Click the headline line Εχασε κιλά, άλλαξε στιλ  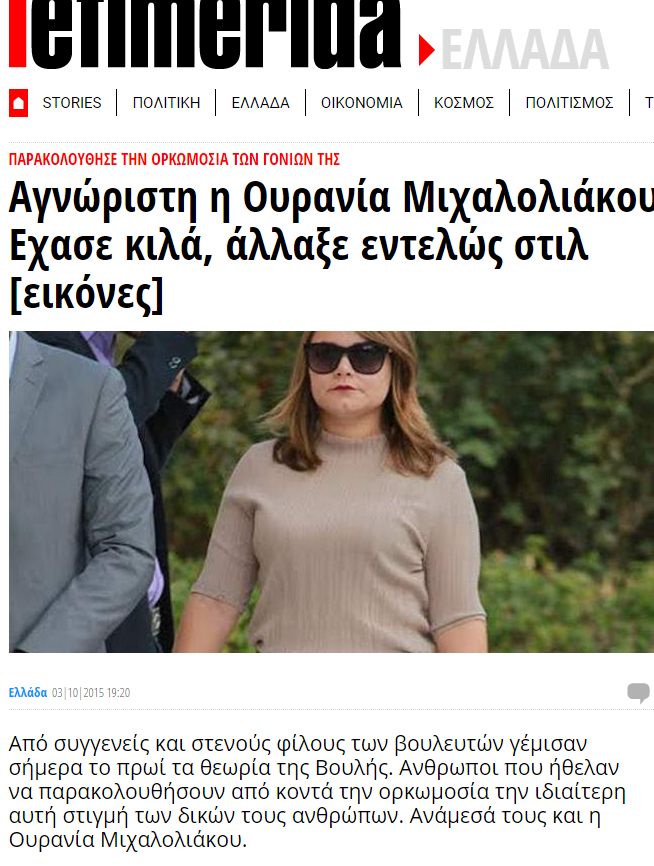pyautogui.click(x=298, y=246)
